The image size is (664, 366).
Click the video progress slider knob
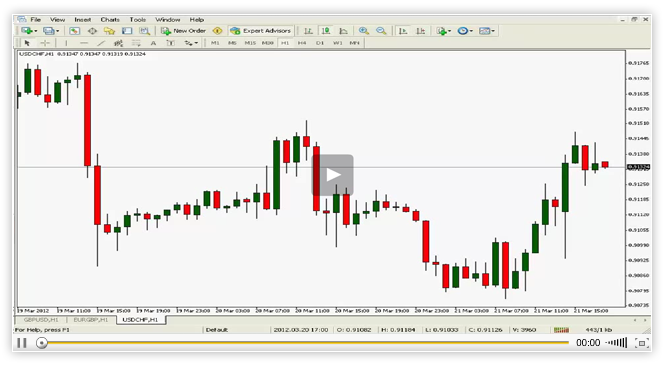(x=42, y=343)
